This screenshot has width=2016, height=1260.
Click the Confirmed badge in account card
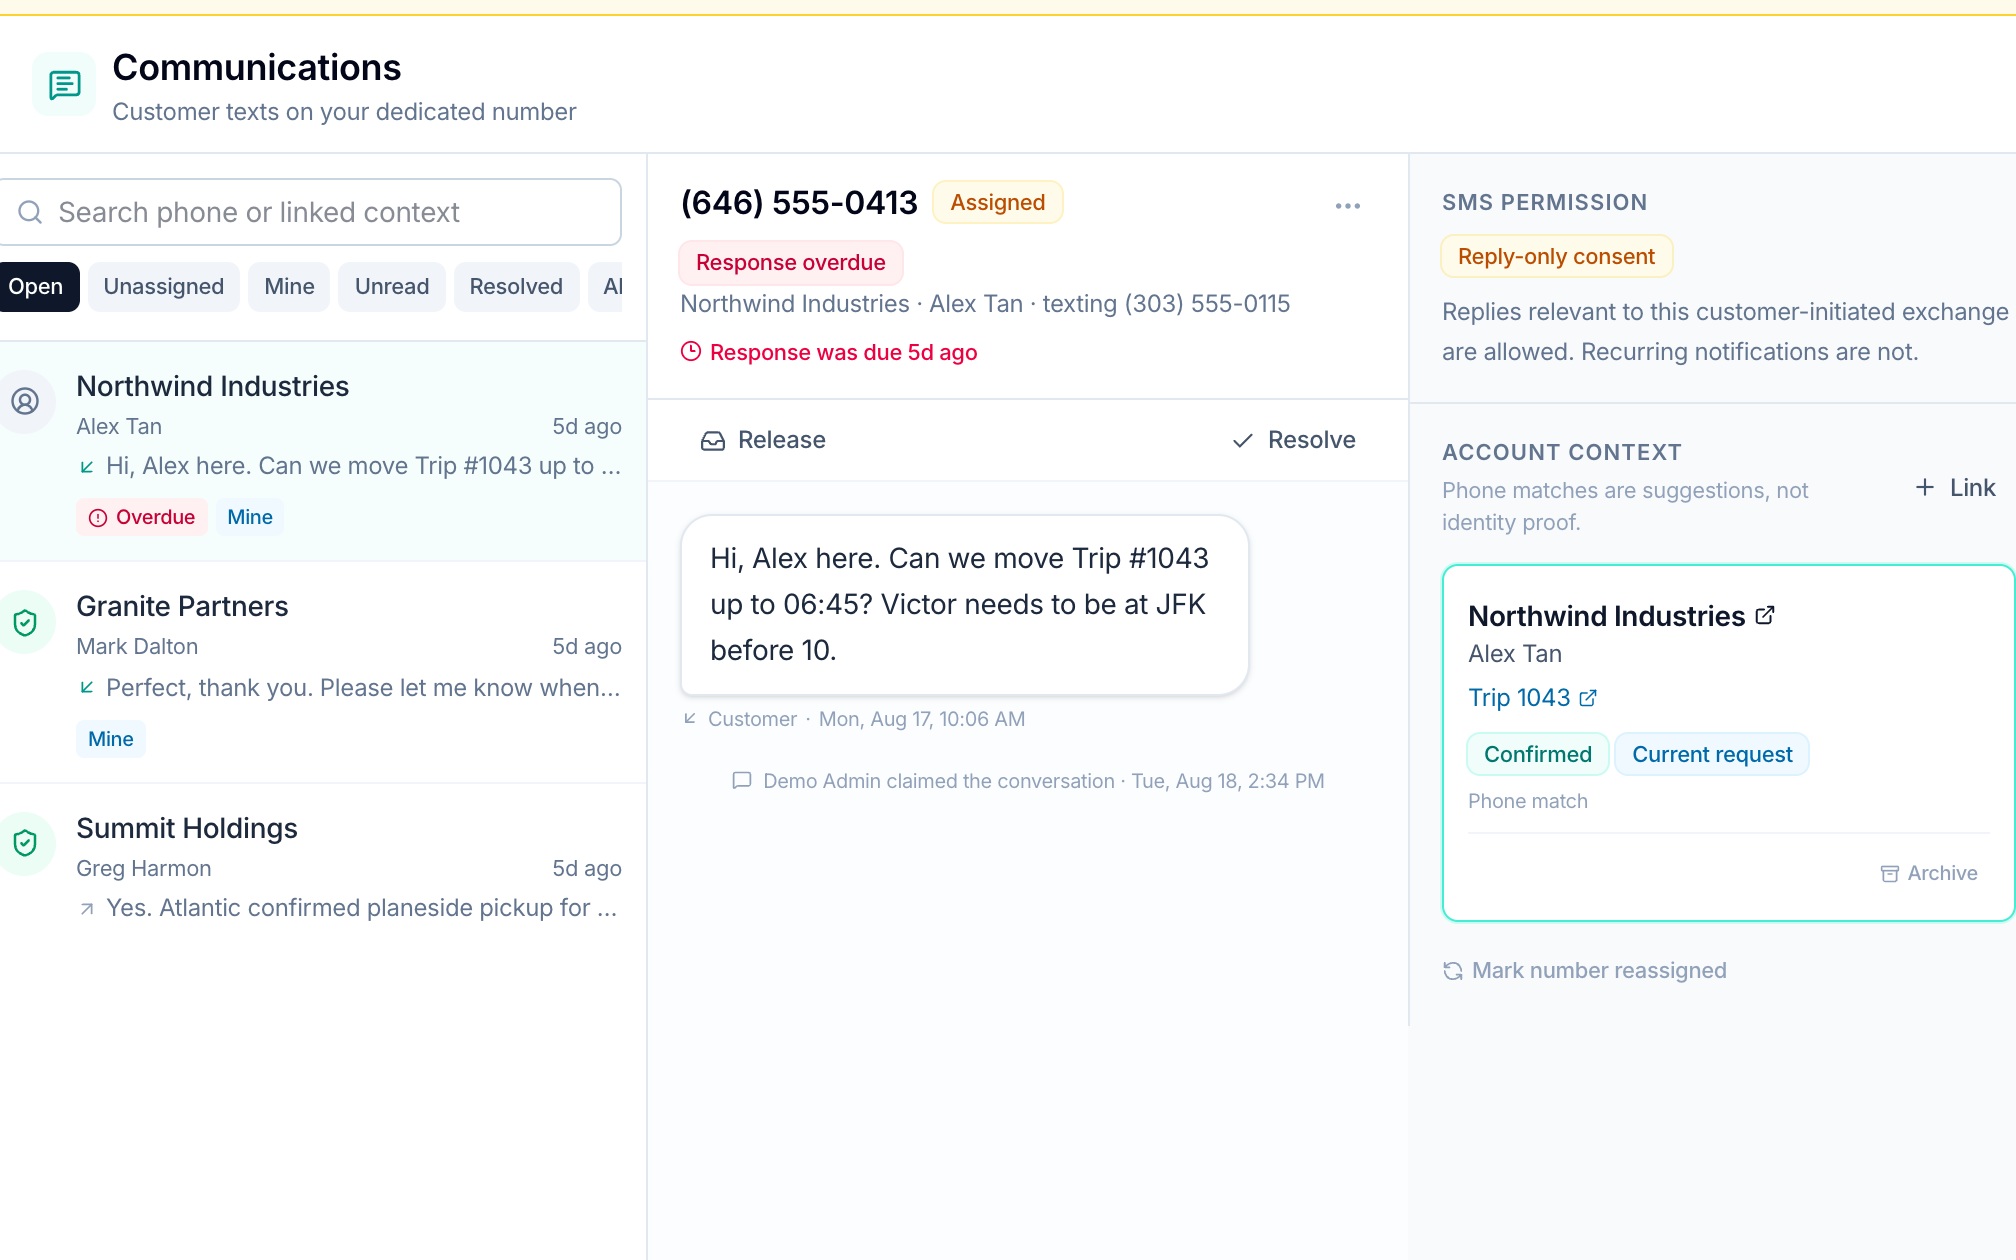tap(1537, 755)
